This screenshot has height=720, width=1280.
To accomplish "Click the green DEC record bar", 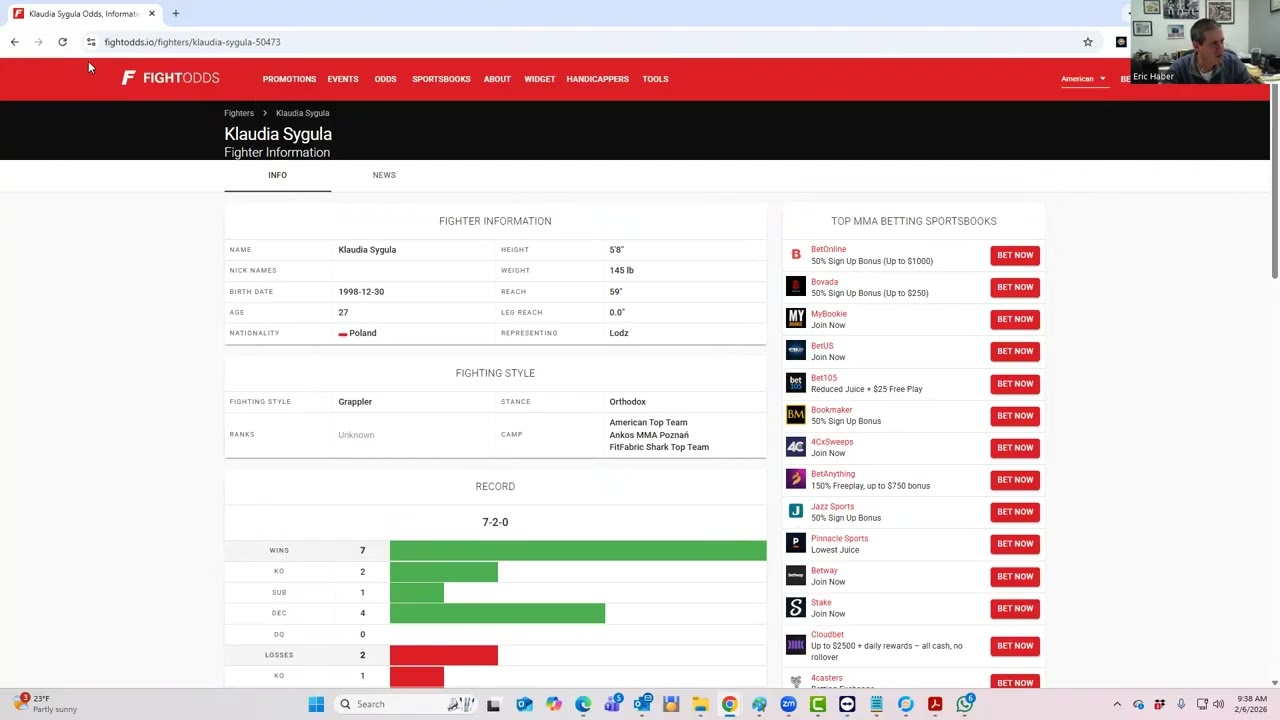I will 497,613.
